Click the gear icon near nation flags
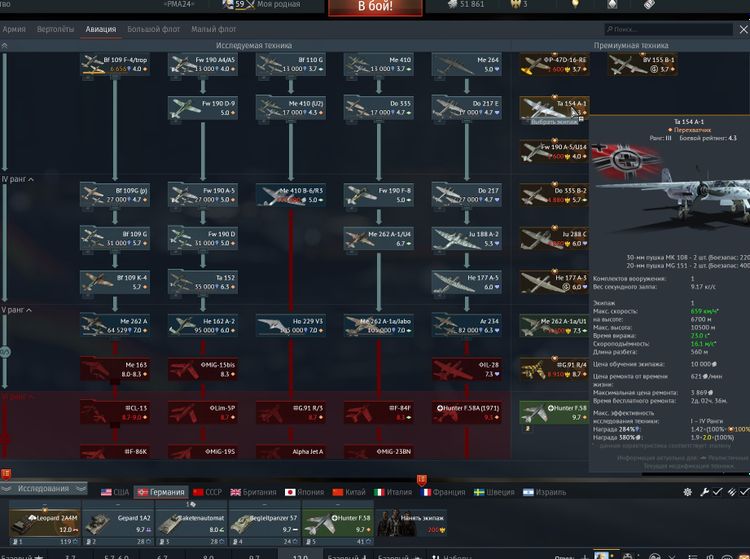750x559 pixels. (688, 493)
